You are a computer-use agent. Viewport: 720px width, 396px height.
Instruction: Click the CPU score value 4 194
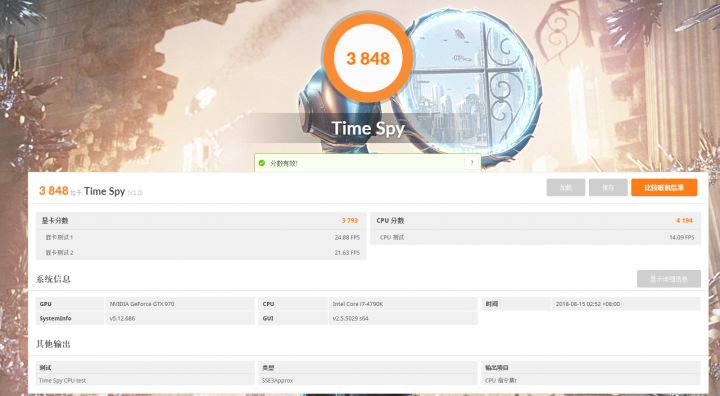point(684,221)
